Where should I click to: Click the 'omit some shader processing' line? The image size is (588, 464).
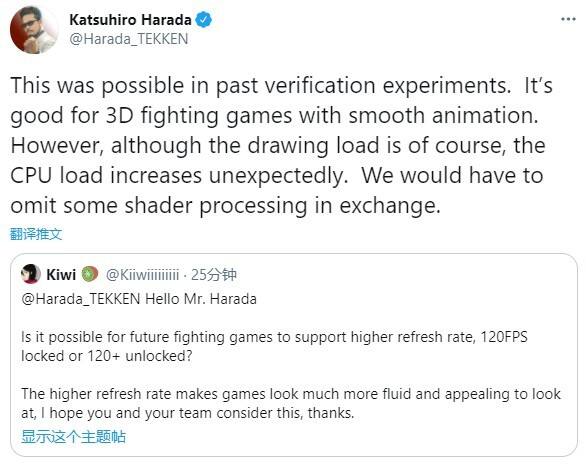coord(225,206)
